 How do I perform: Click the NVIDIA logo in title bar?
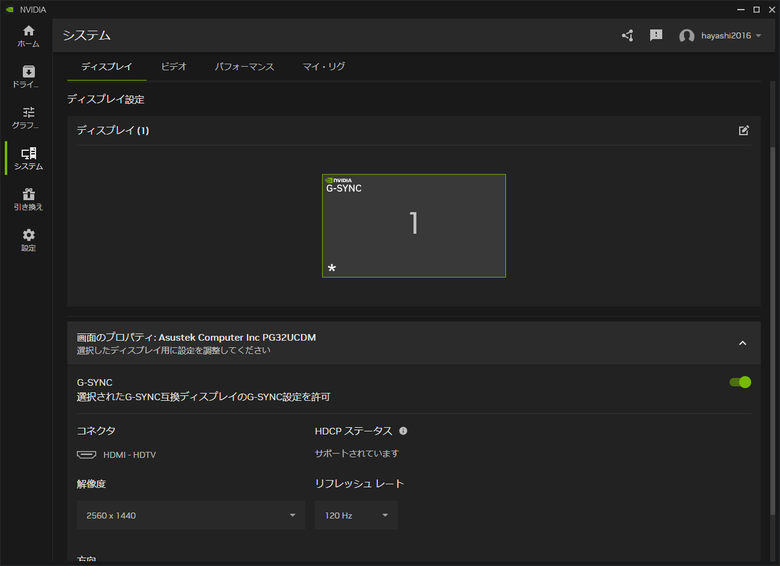tap(9, 9)
